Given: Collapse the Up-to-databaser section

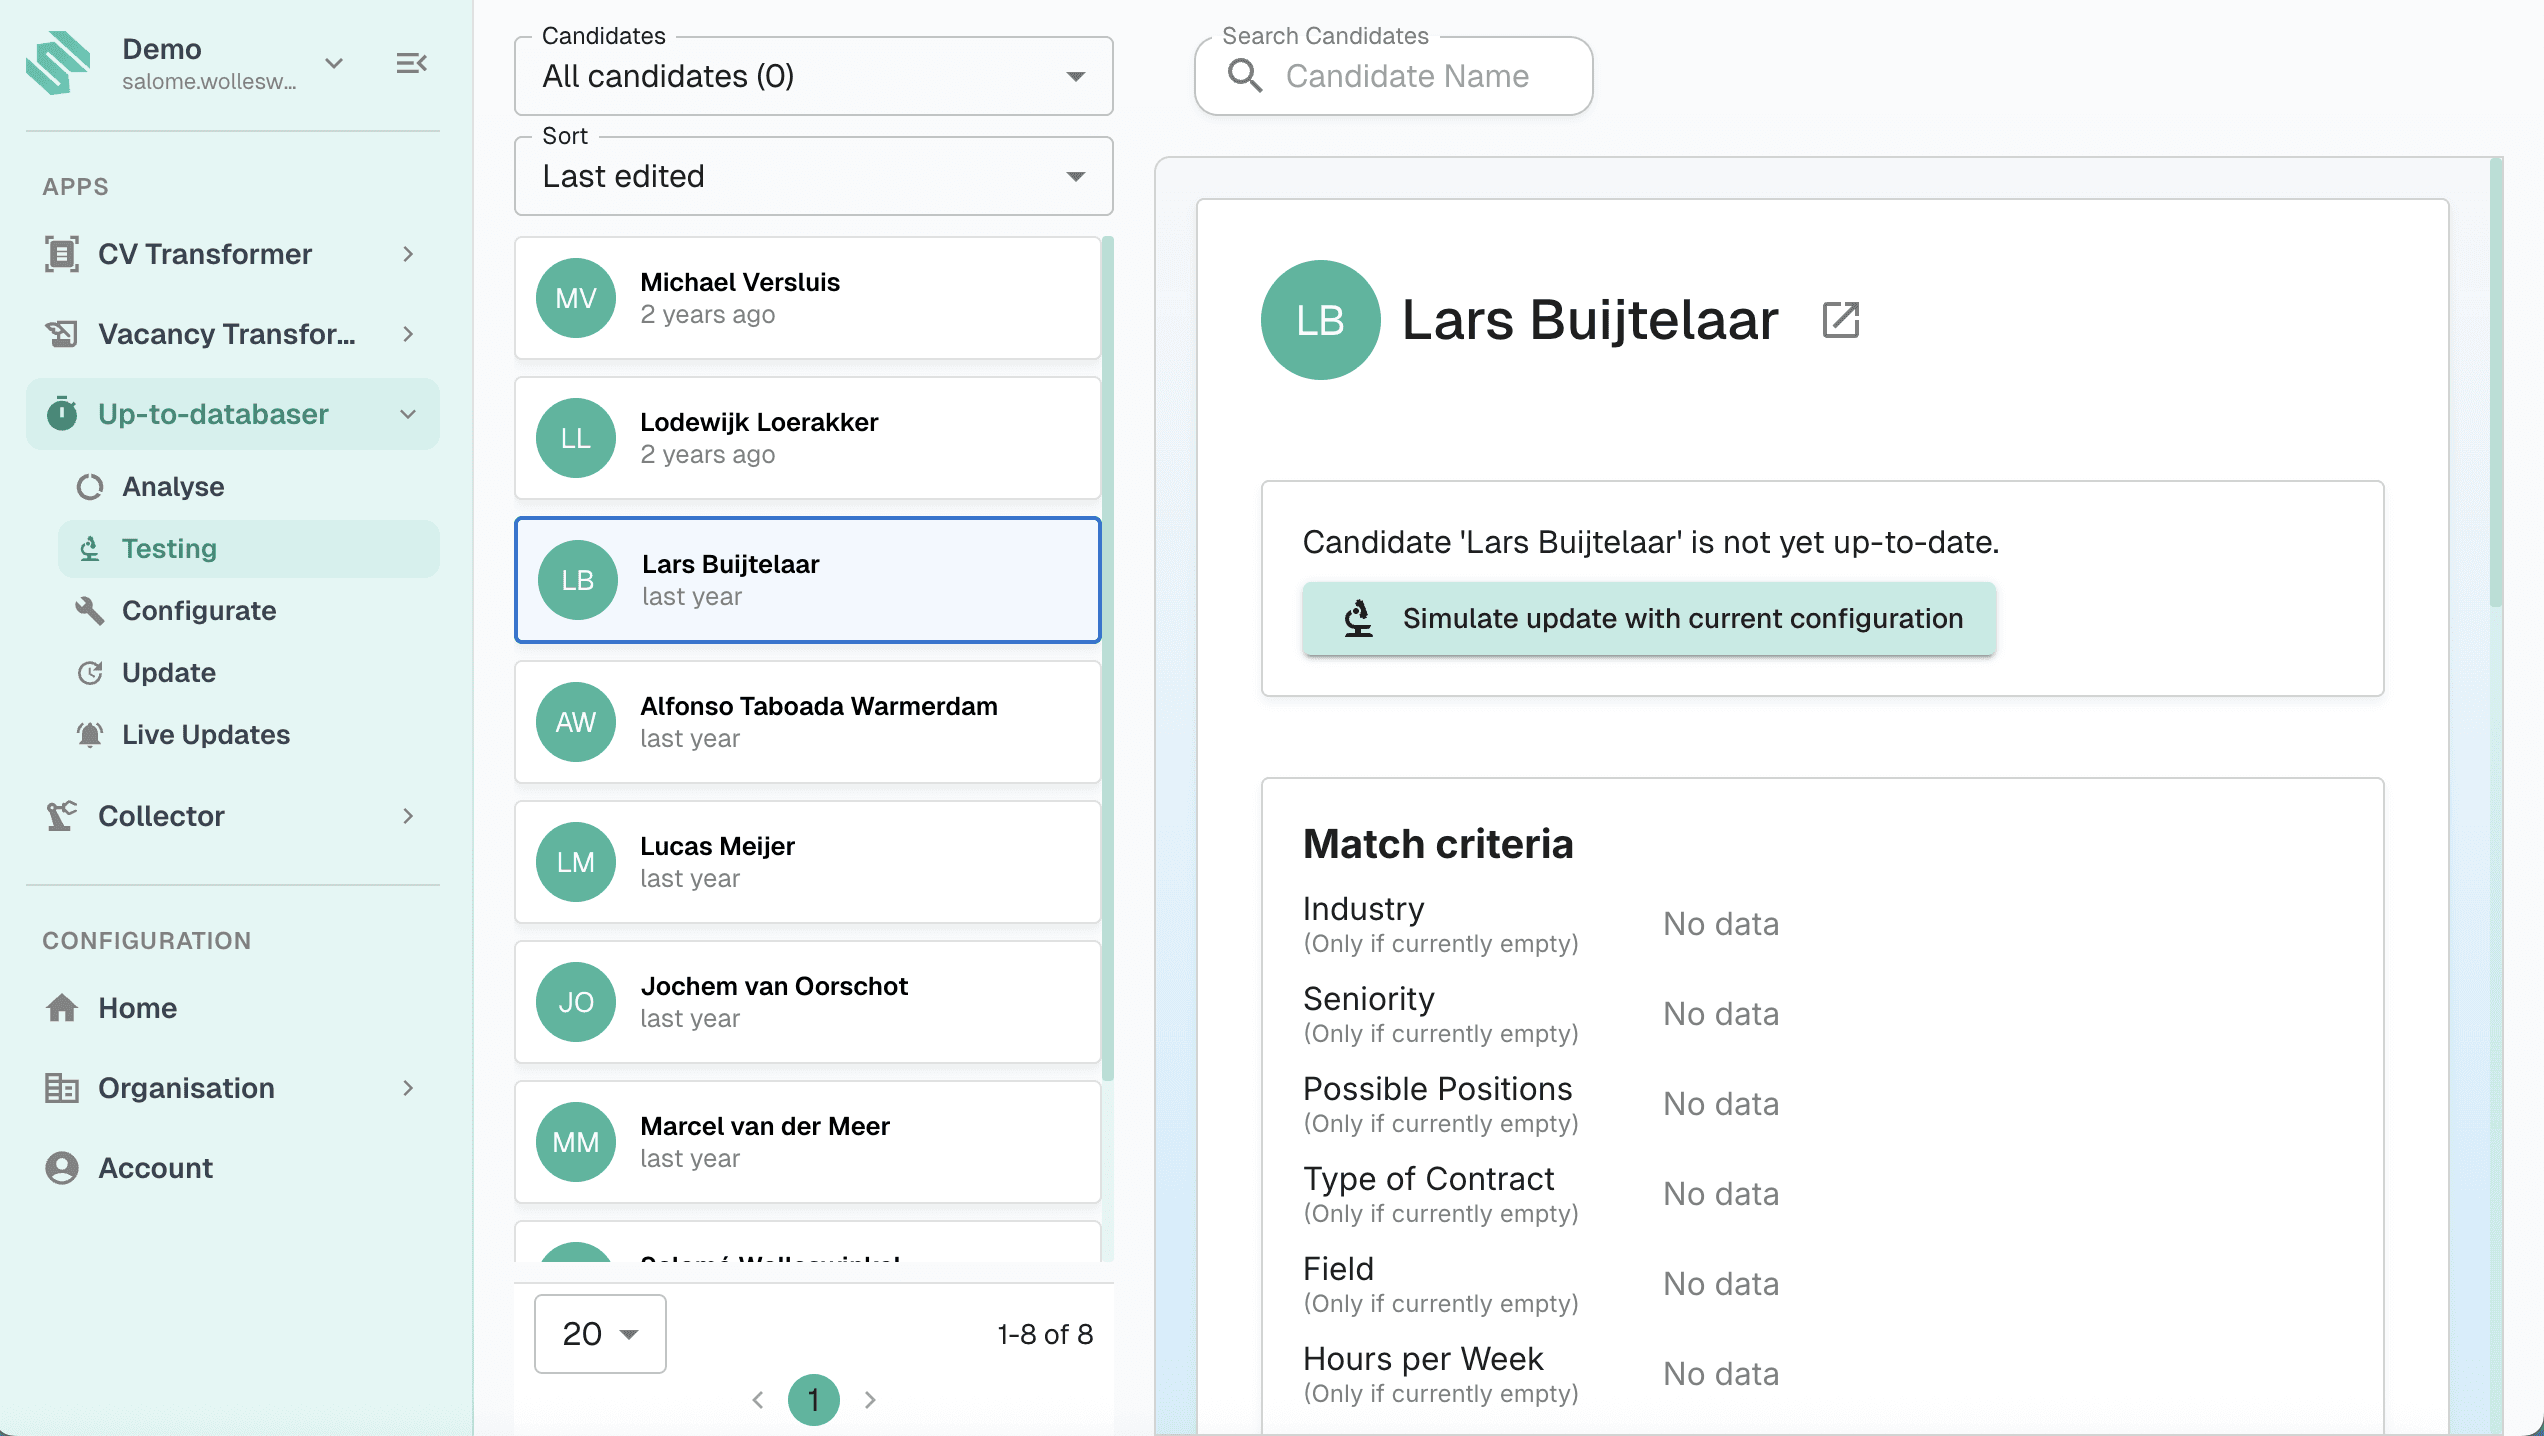Looking at the screenshot, I should [x=408, y=414].
